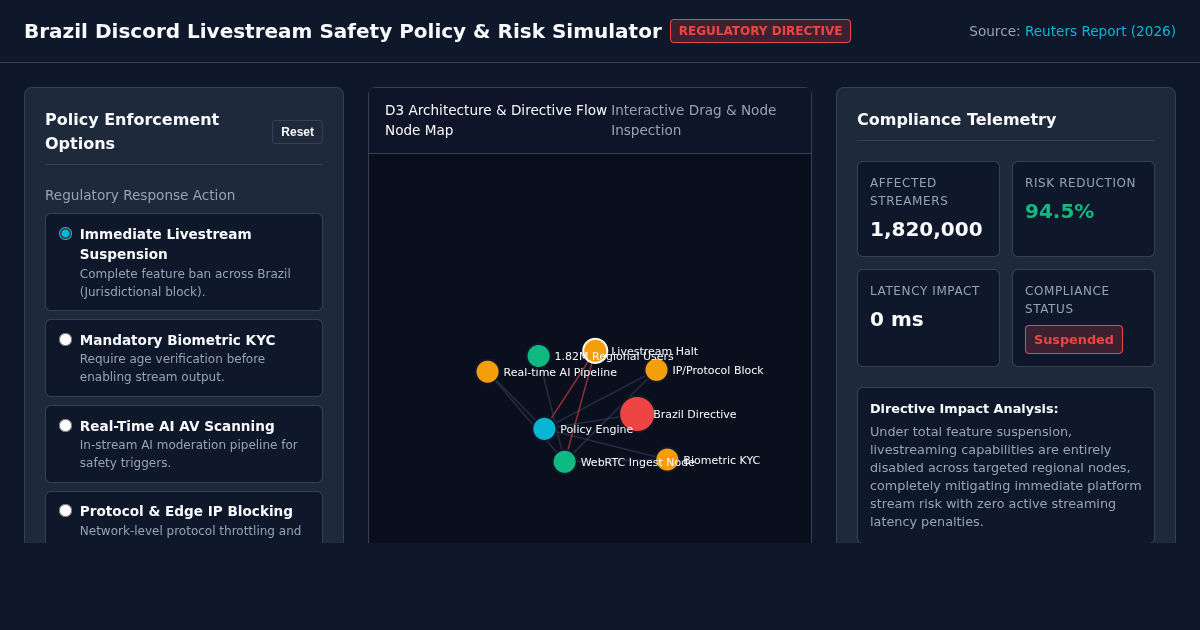Click the Policy Enforcement Options heading
The image size is (1200, 630).
132,131
